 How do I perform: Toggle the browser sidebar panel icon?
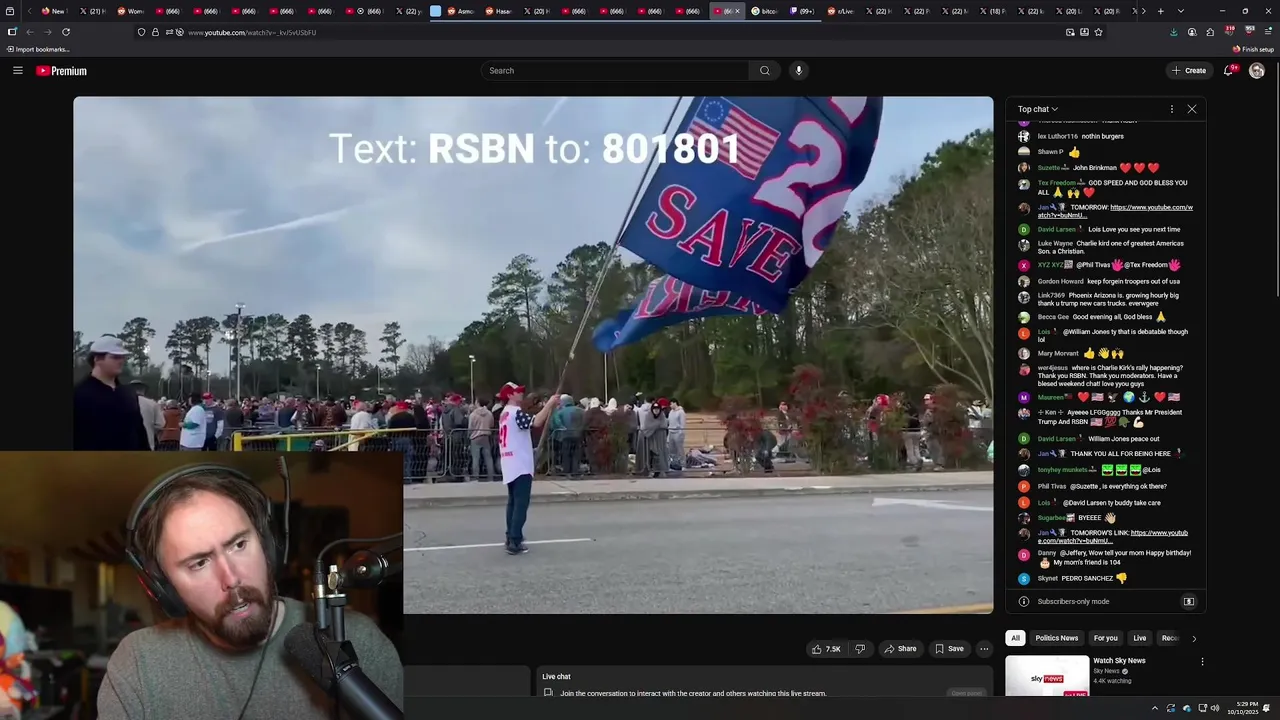tap(12, 32)
